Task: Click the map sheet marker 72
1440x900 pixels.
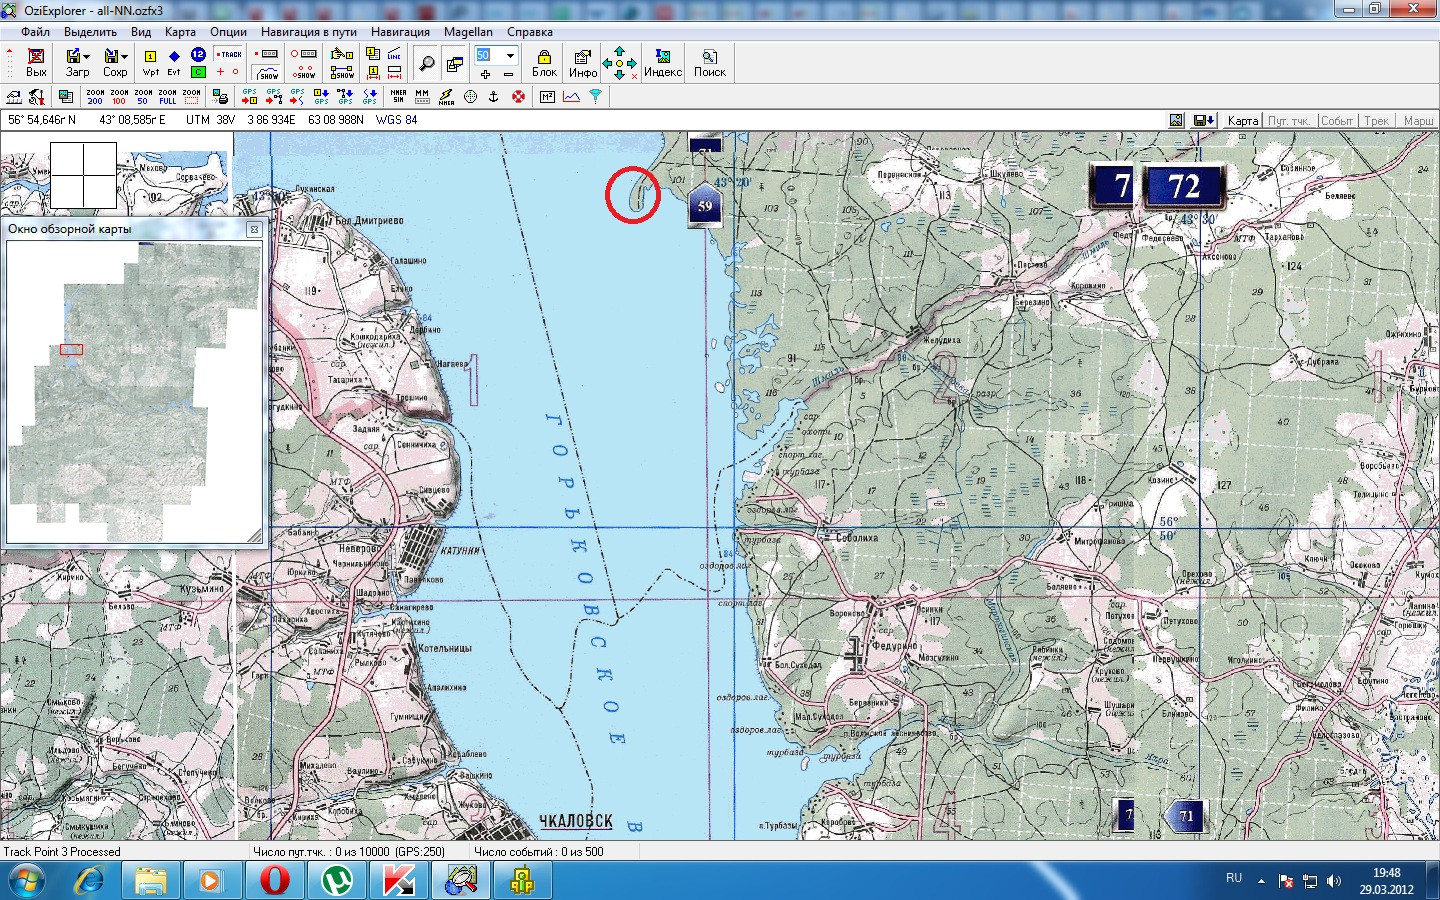Action: (x=1184, y=186)
